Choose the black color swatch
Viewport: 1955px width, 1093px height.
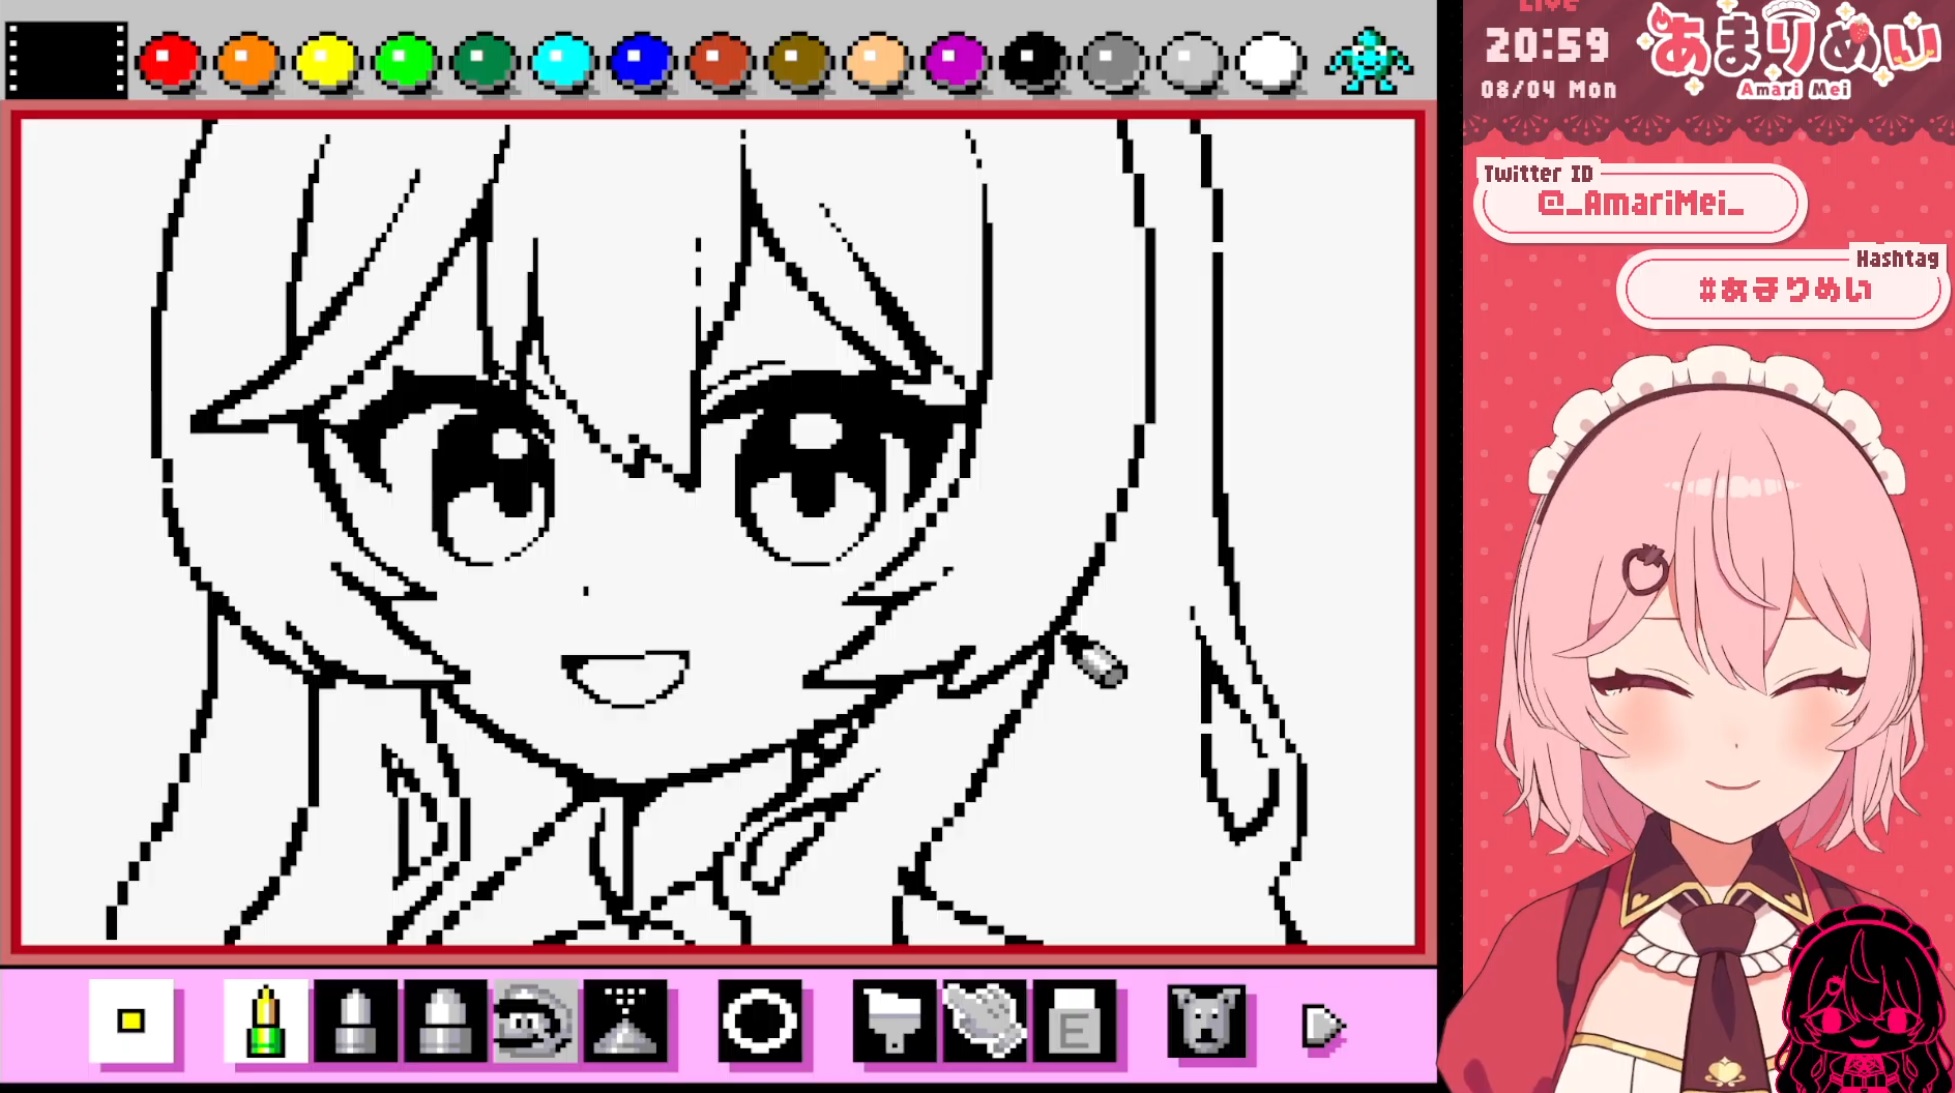[x=1034, y=62]
